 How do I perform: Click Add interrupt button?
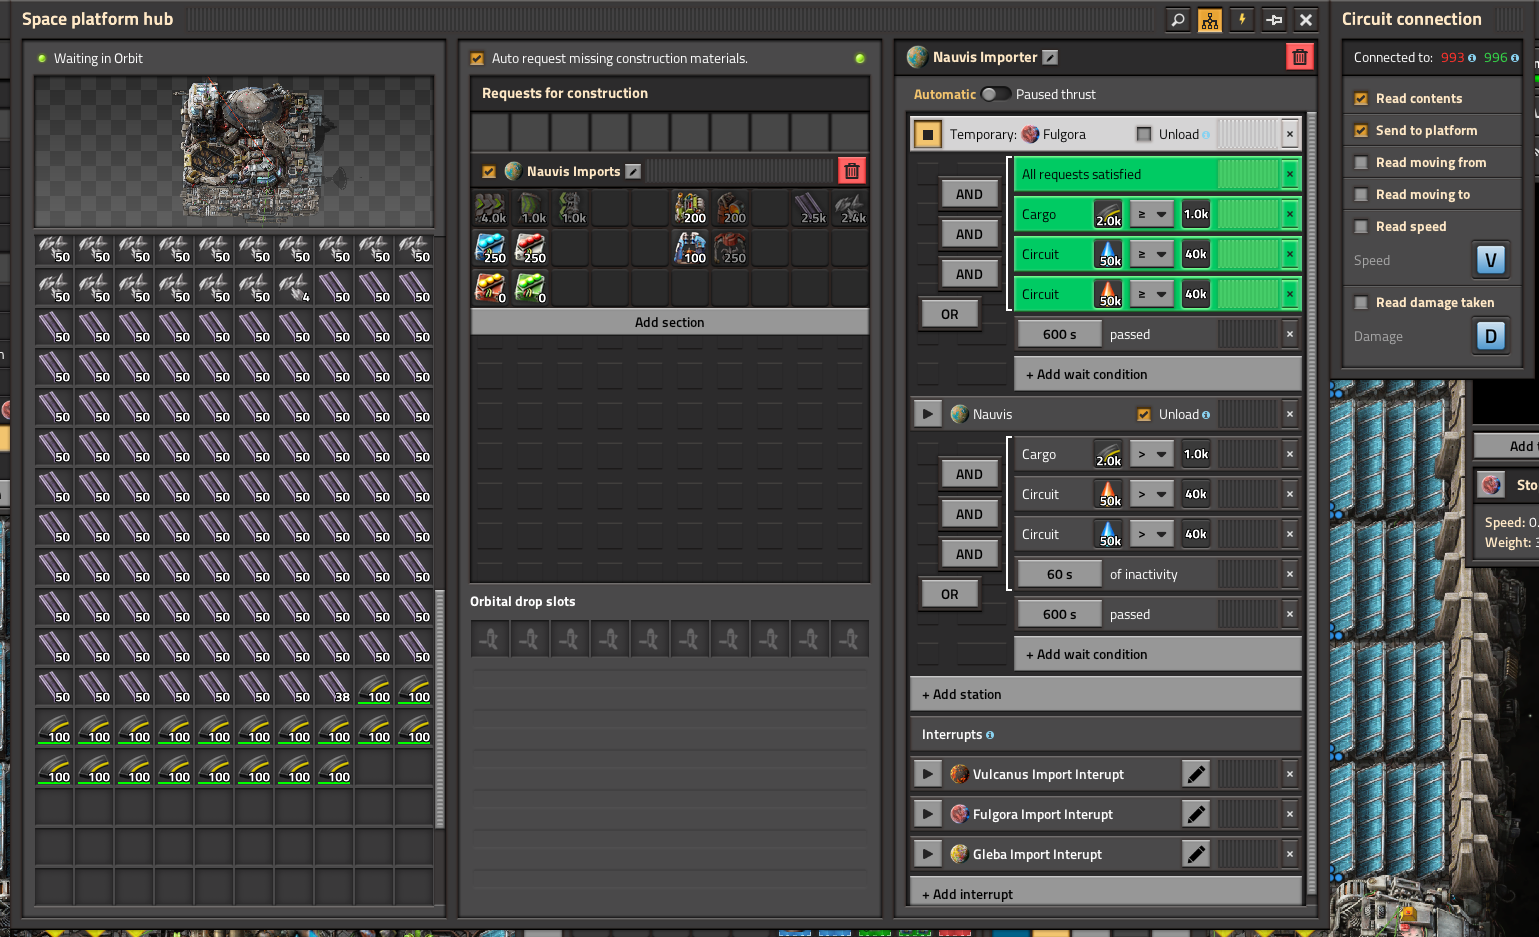[x=1106, y=893]
